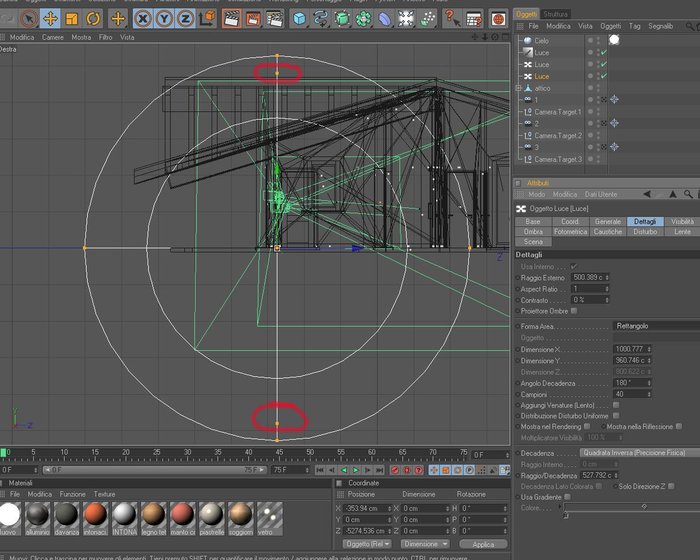Image resolution: width=700 pixels, height=560 pixels.
Task: Open the Camere viewport menu
Action: click(53, 37)
